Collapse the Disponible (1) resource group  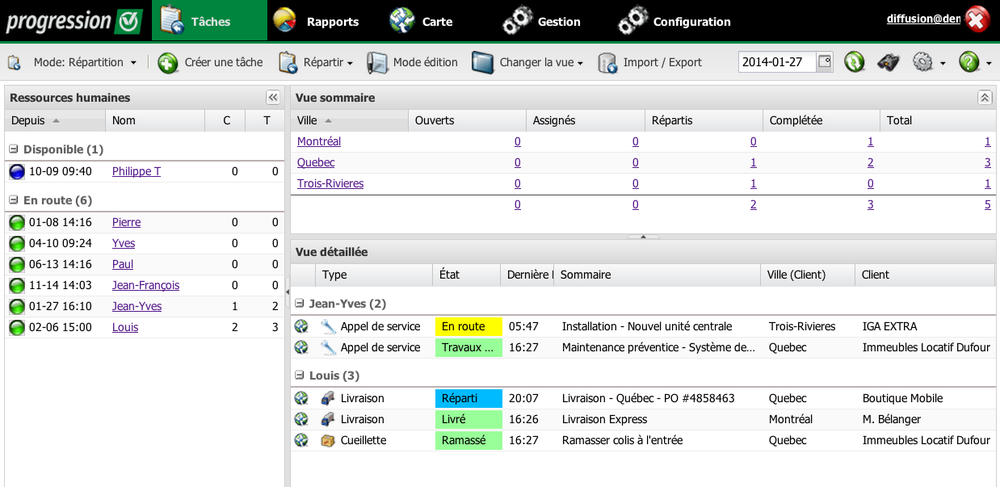click(x=14, y=150)
